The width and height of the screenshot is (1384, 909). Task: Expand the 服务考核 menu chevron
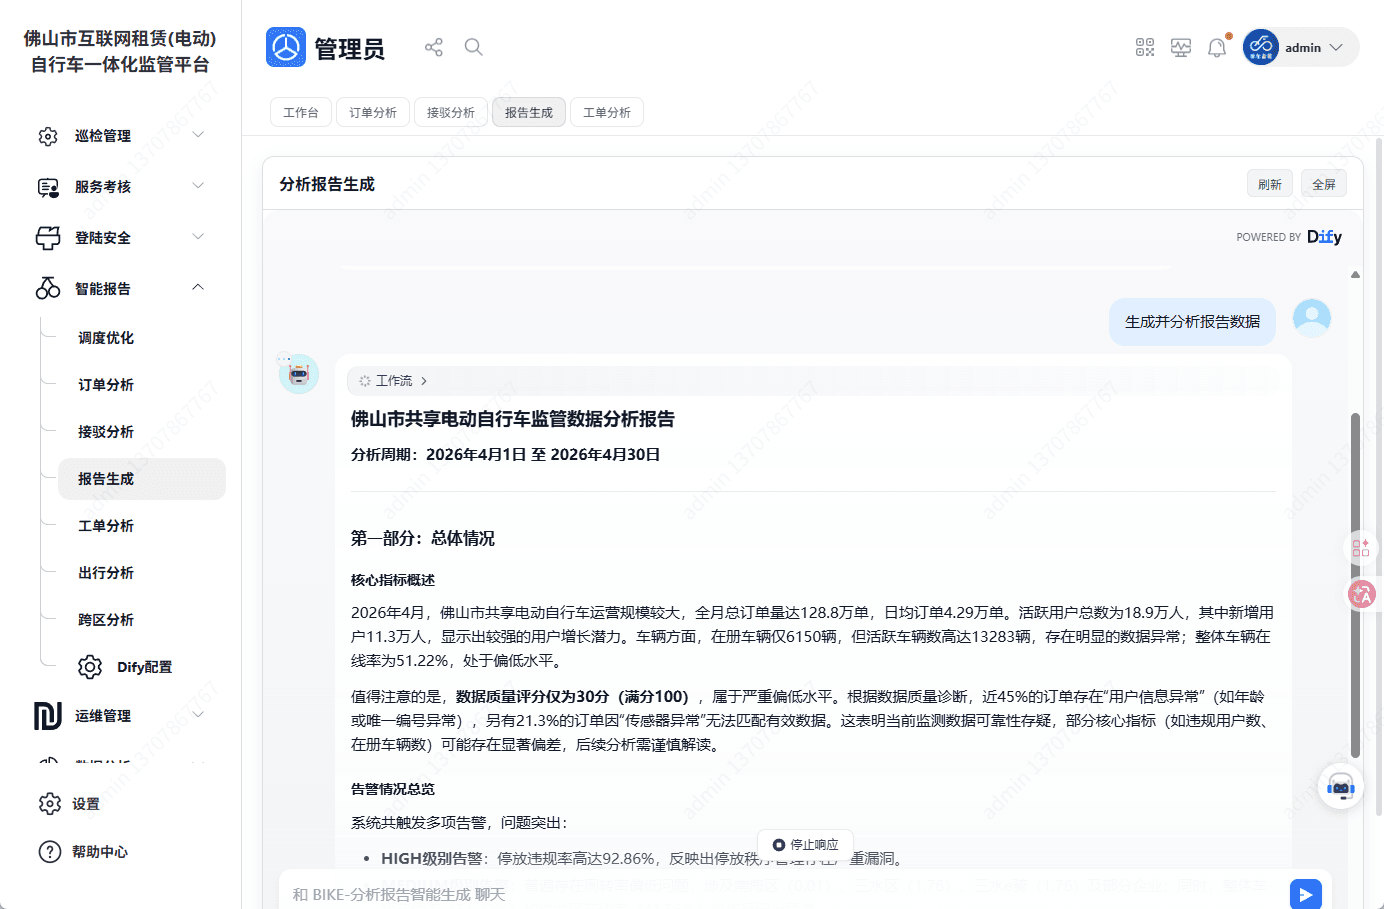(198, 186)
